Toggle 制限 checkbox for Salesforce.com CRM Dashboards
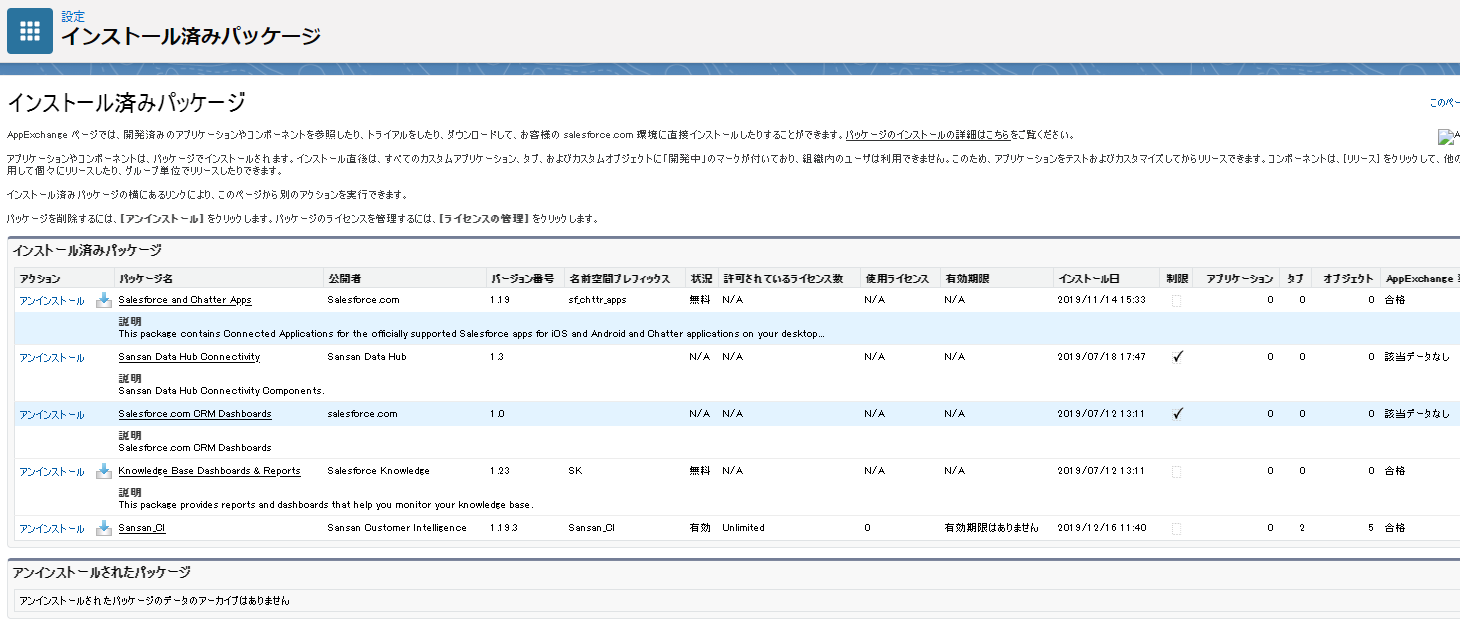 [x=1176, y=414]
